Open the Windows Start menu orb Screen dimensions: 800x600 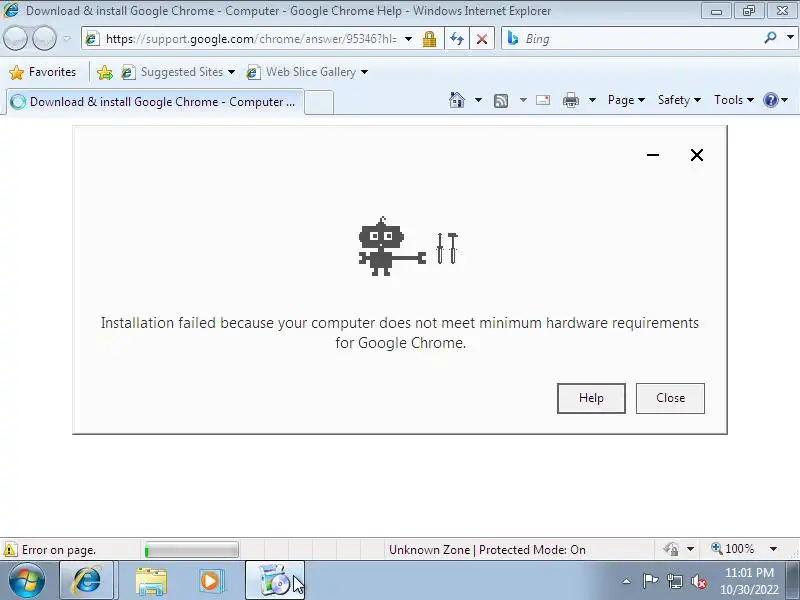tap(27, 581)
